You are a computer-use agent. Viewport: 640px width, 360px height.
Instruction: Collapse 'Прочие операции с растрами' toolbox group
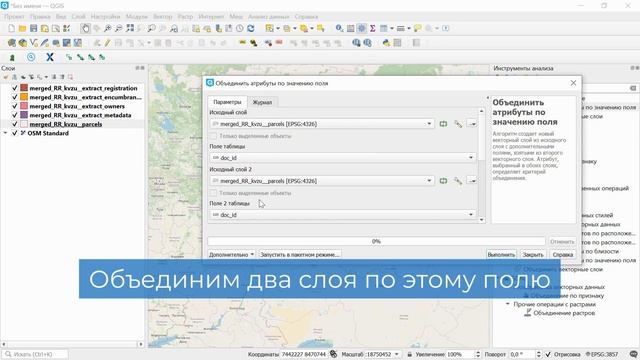(x=508, y=304)
